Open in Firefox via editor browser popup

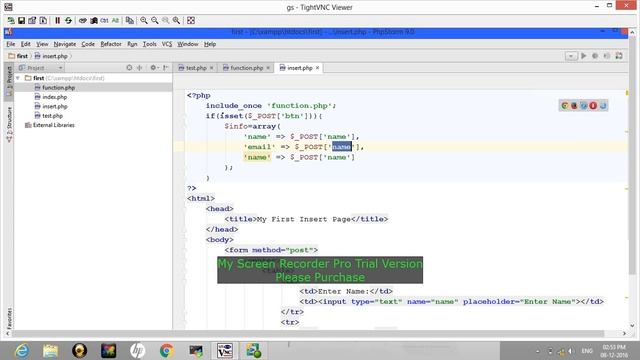tap(574, 106)
